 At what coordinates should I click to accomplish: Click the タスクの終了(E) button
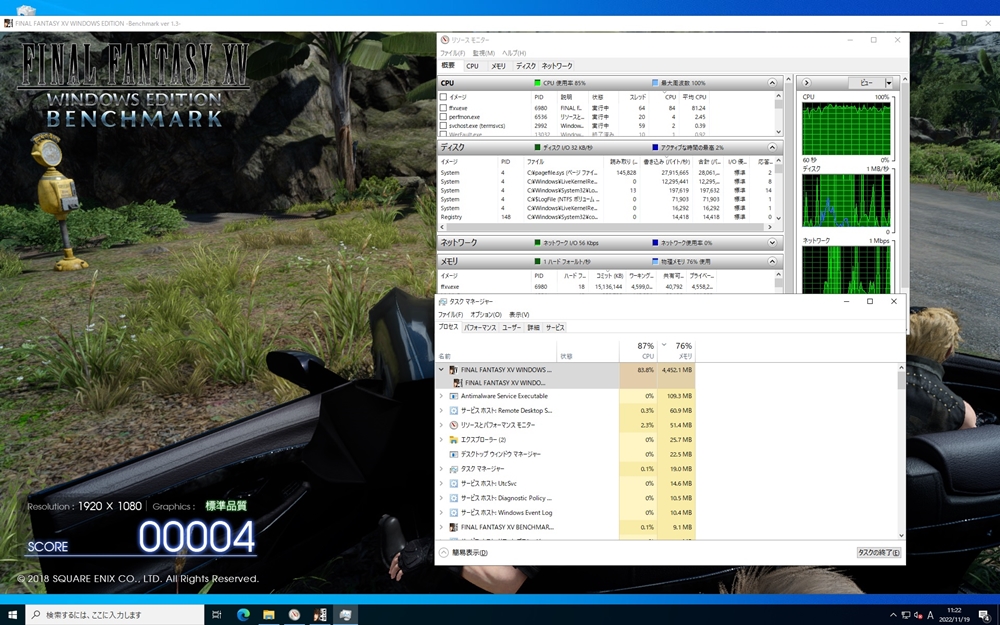coord(878,553)
